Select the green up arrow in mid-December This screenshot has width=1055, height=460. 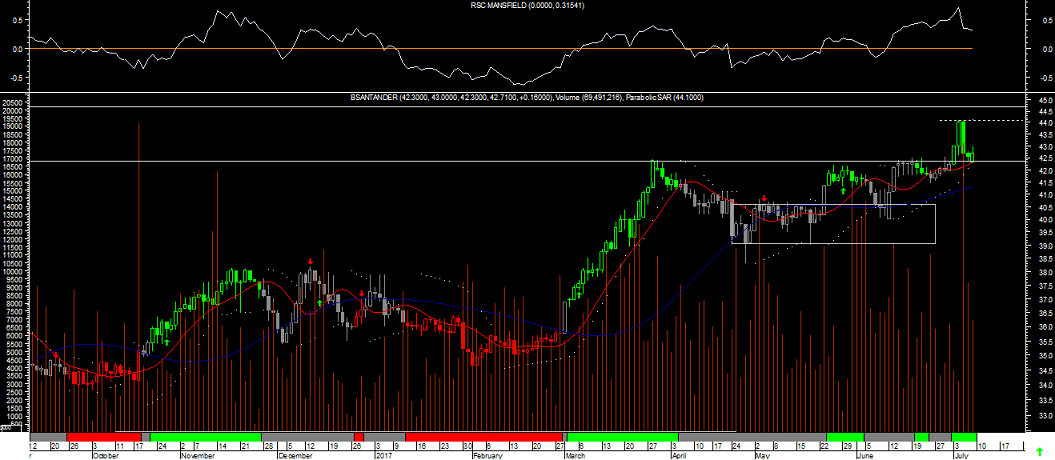pos(320,302)
